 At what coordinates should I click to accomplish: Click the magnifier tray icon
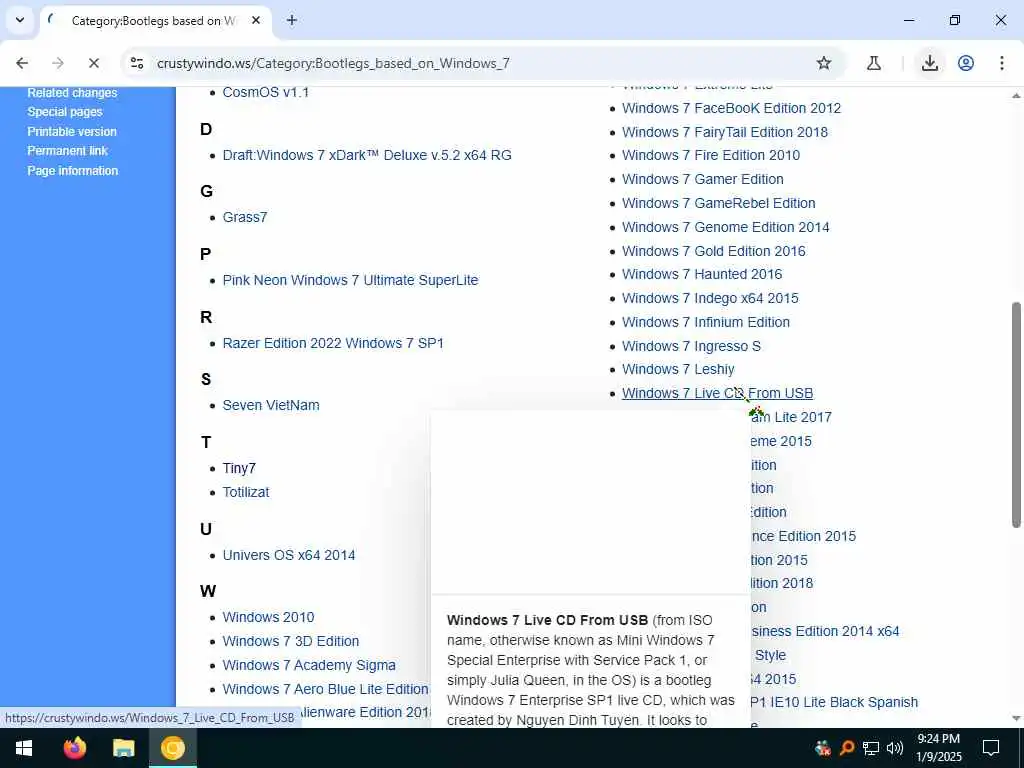(x=846, y=748)
